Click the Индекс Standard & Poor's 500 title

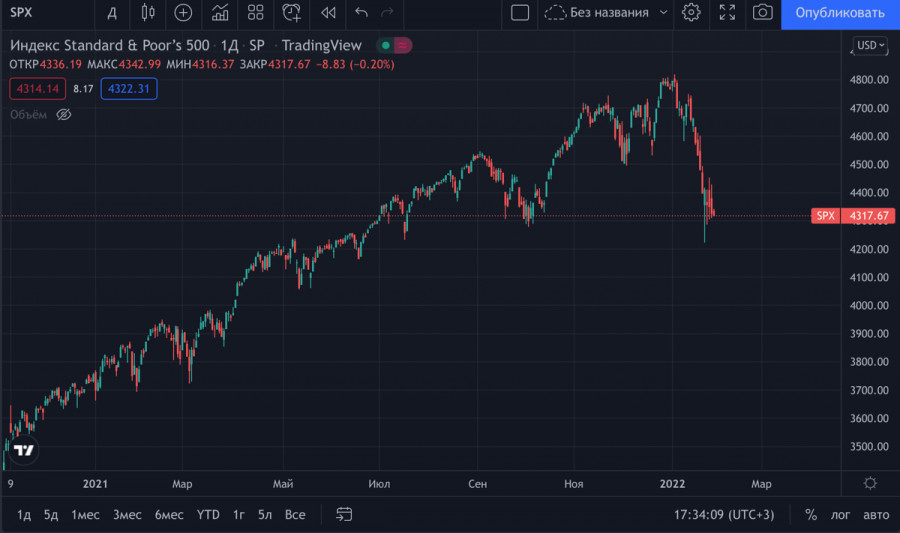(110, 45)
